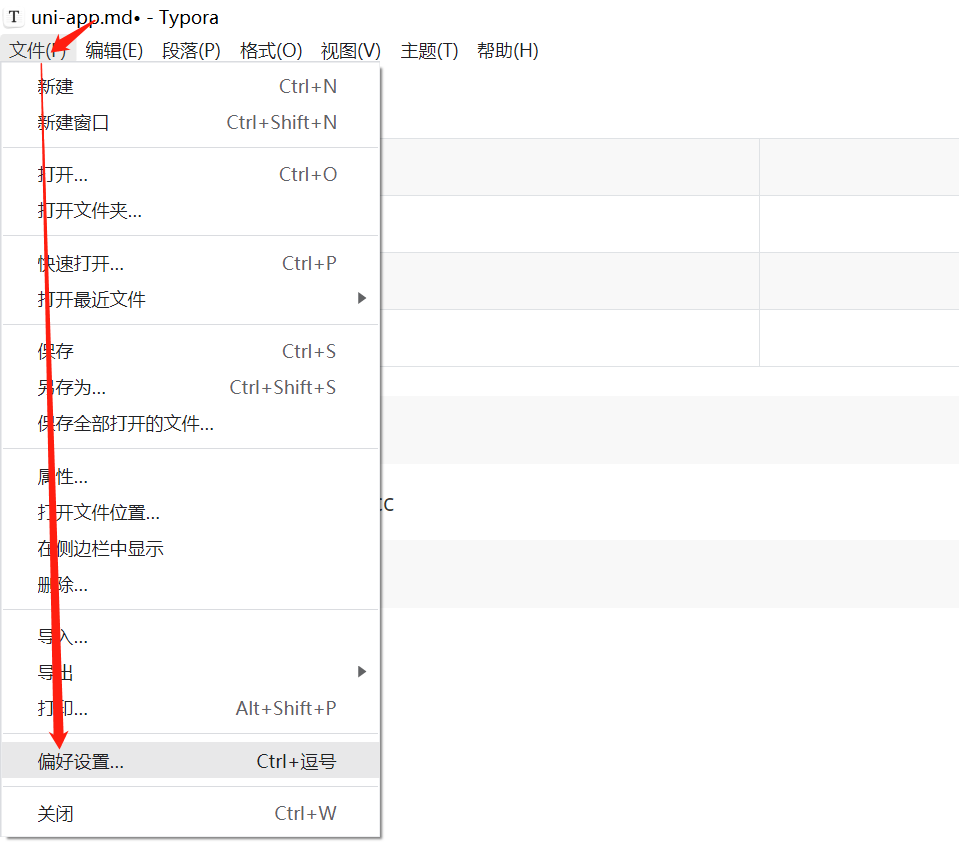Screen dimensions: 959x842
Task: Select 保存全部打开的文件...
Action: [191, 423]
